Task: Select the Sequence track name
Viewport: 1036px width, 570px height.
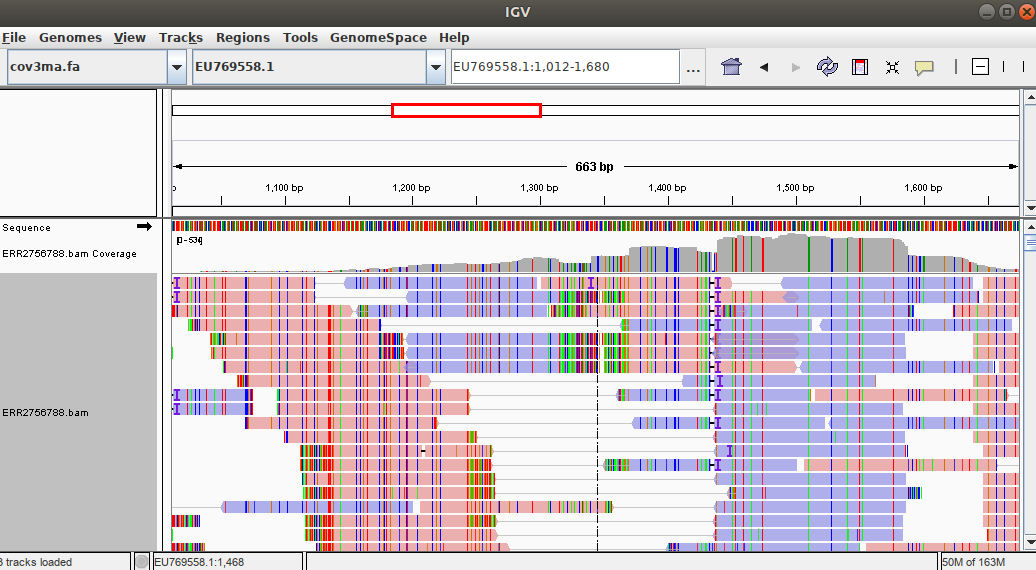Action: [x=26, y=227]
